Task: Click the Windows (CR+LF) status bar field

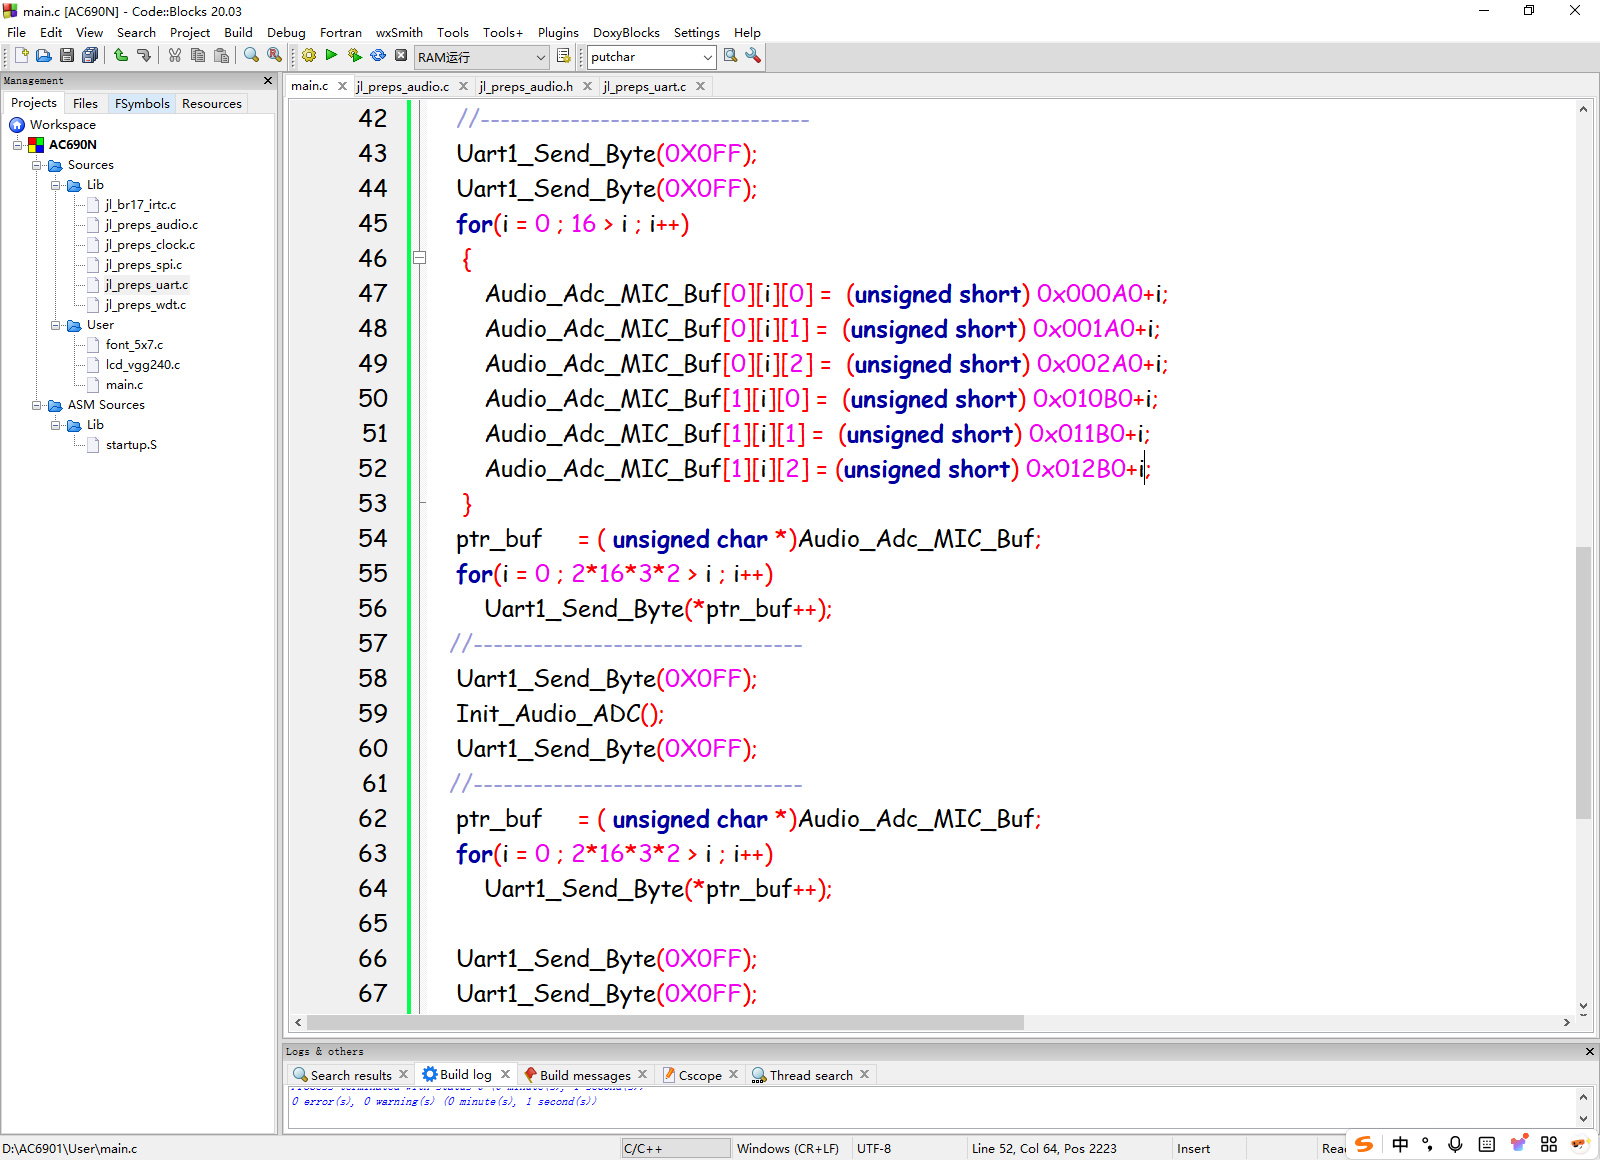Action: click(788, 1148)
